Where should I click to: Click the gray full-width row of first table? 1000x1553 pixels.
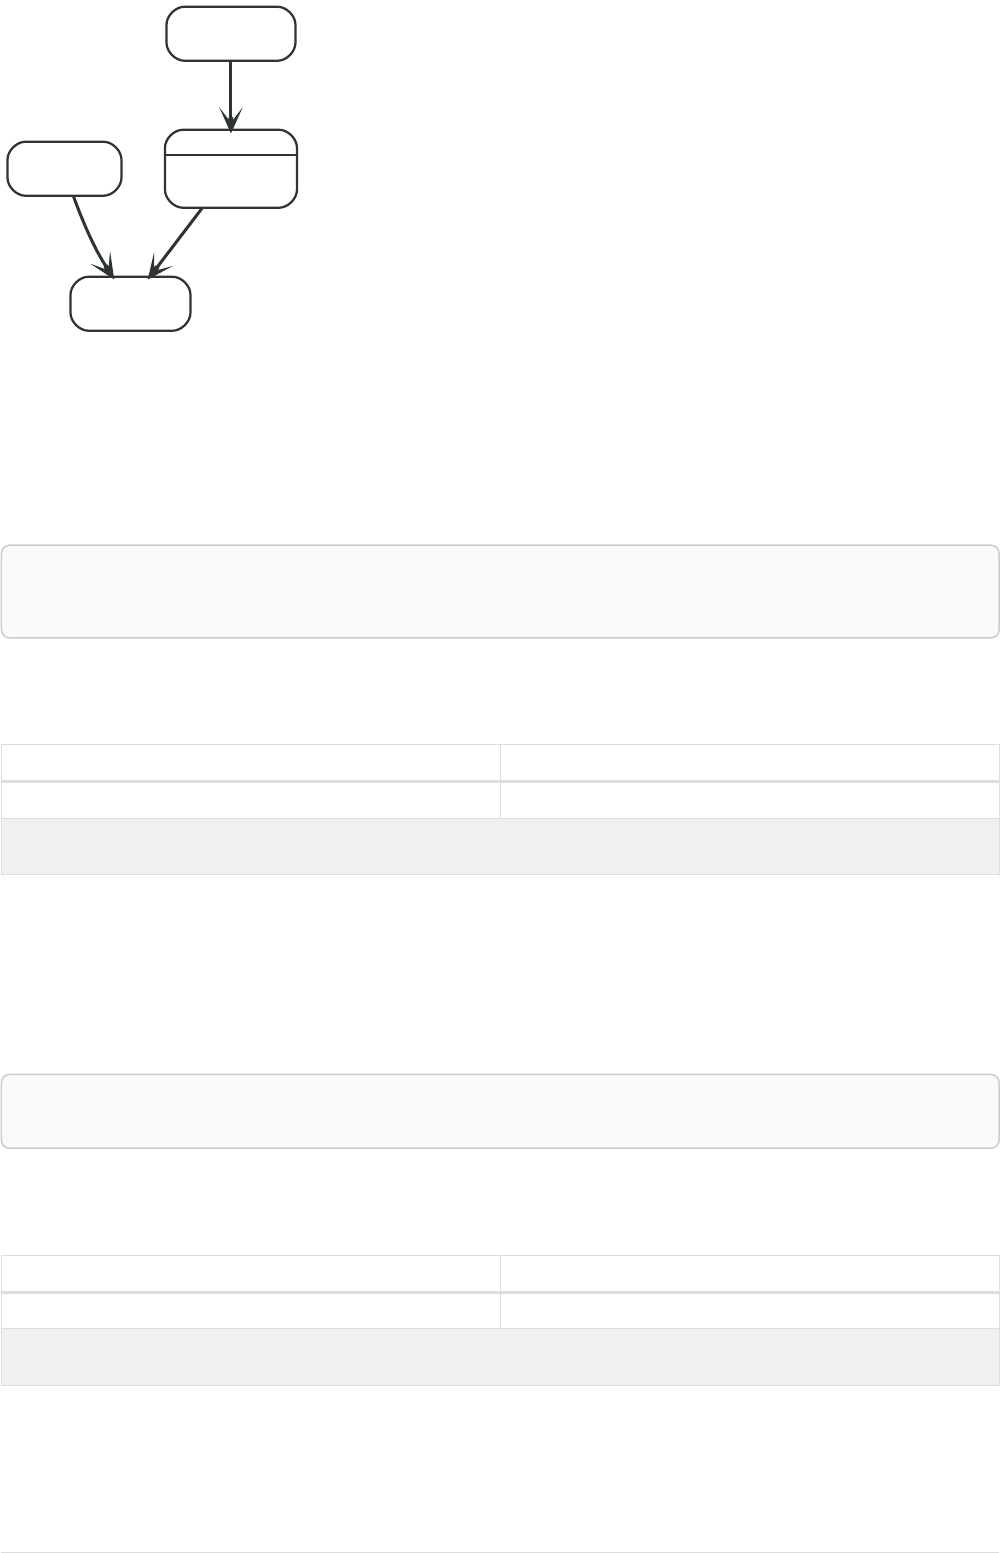point(500,846)
